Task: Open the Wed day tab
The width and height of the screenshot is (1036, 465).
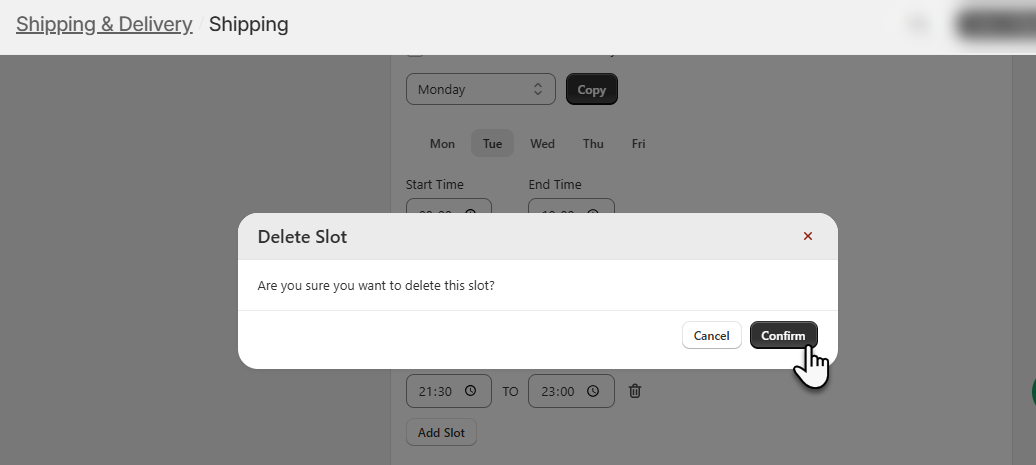Action: tap(542, 143)
